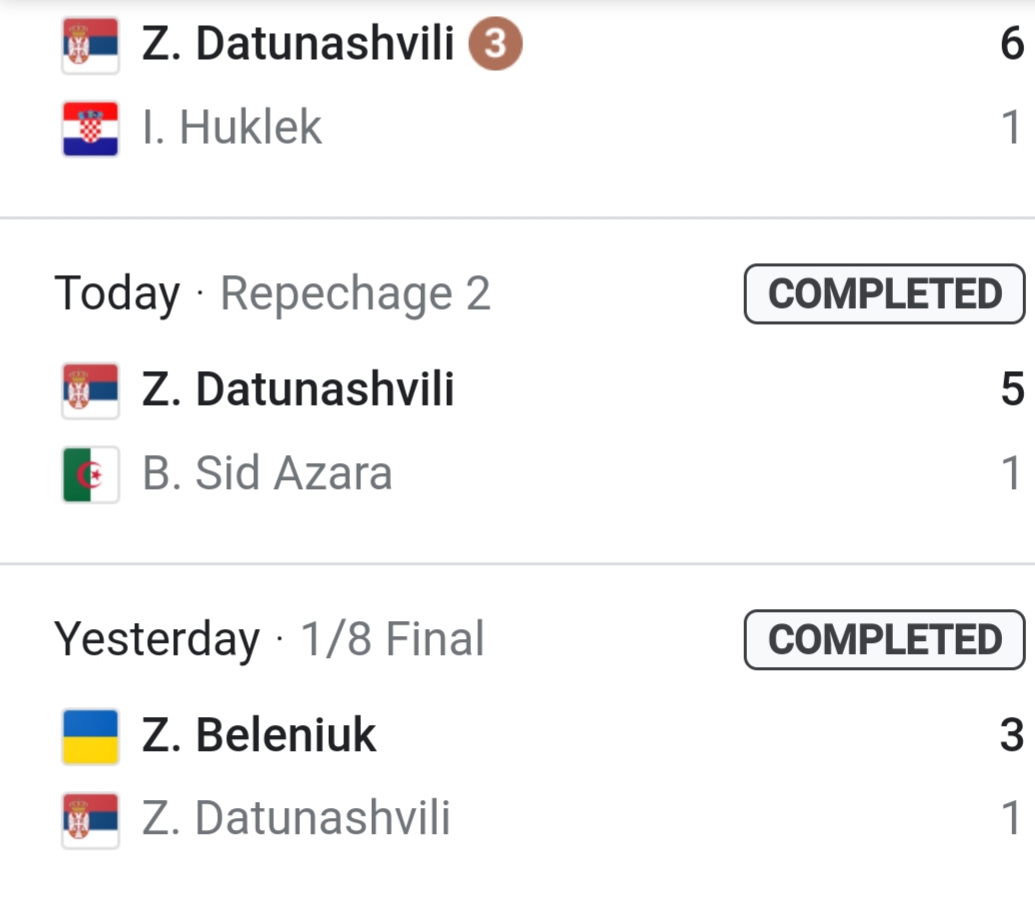This screenshot has width=1035, height=911.
Task: Open B. Sid Azara's profile
Action: [267, 474]
